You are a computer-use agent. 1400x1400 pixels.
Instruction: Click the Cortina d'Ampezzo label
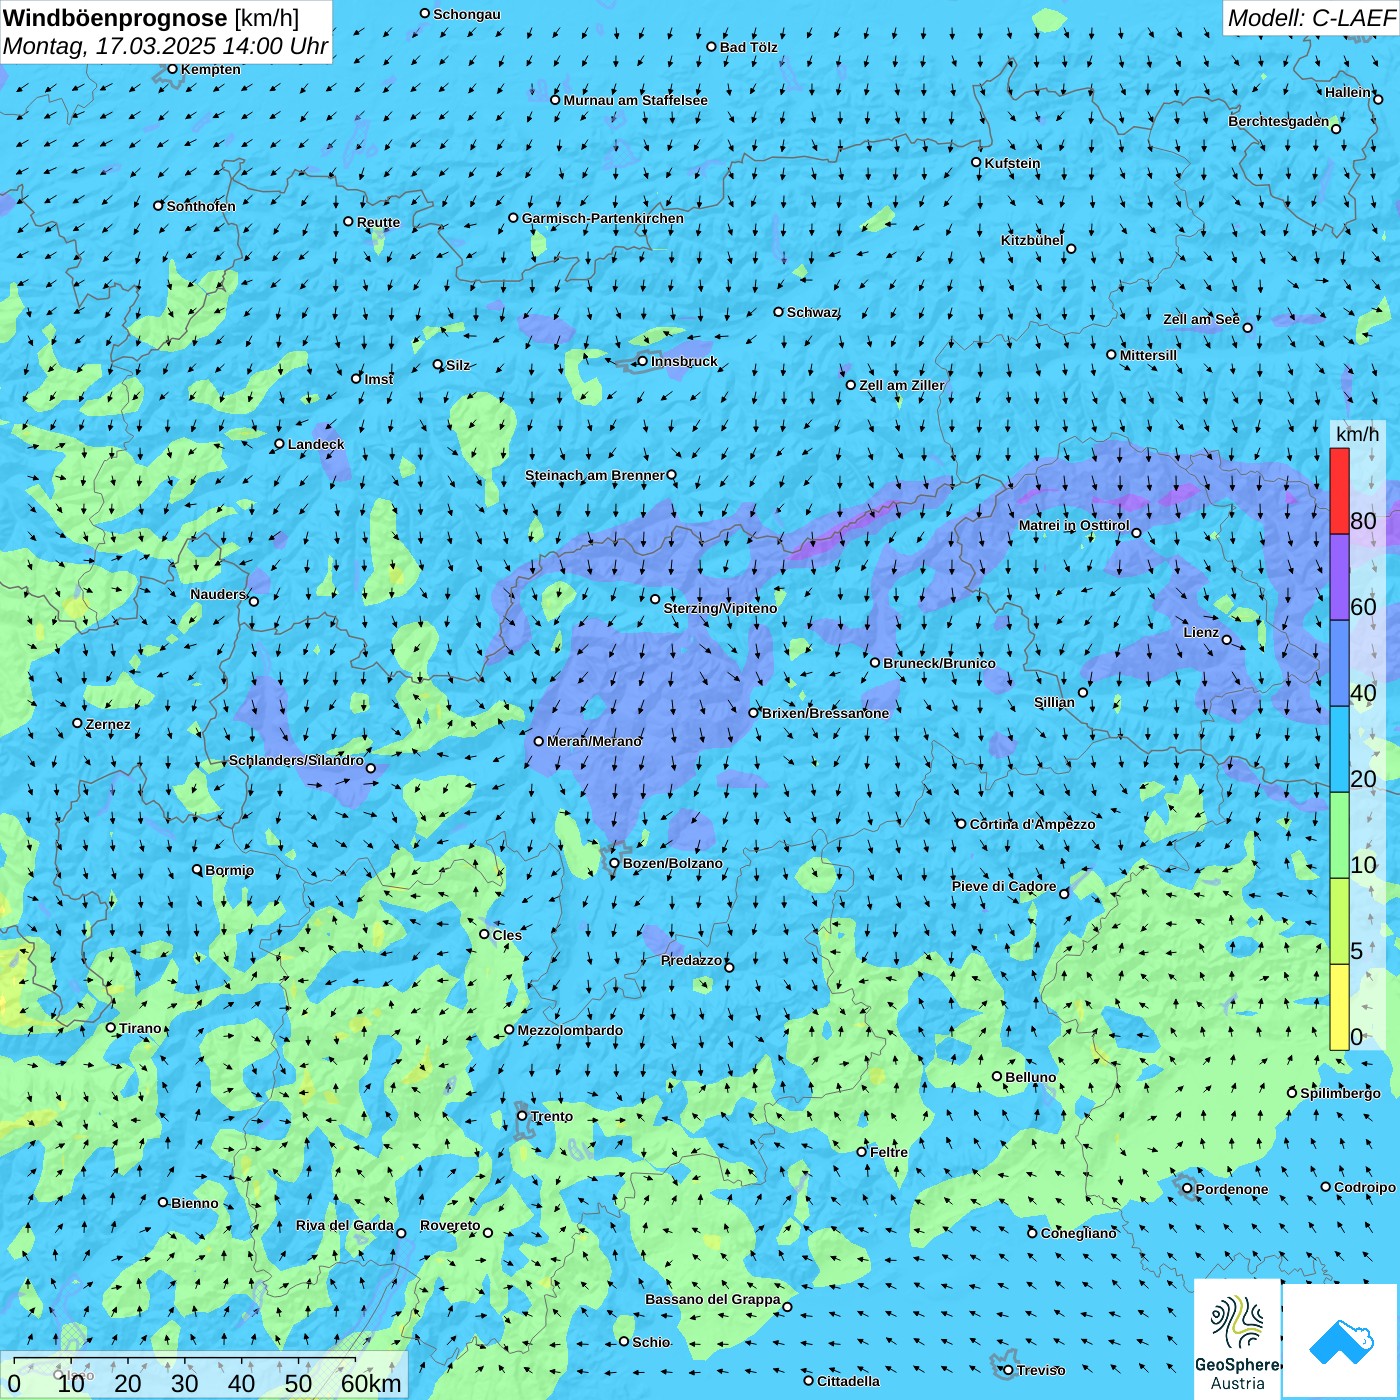(x=1032, y=824)
